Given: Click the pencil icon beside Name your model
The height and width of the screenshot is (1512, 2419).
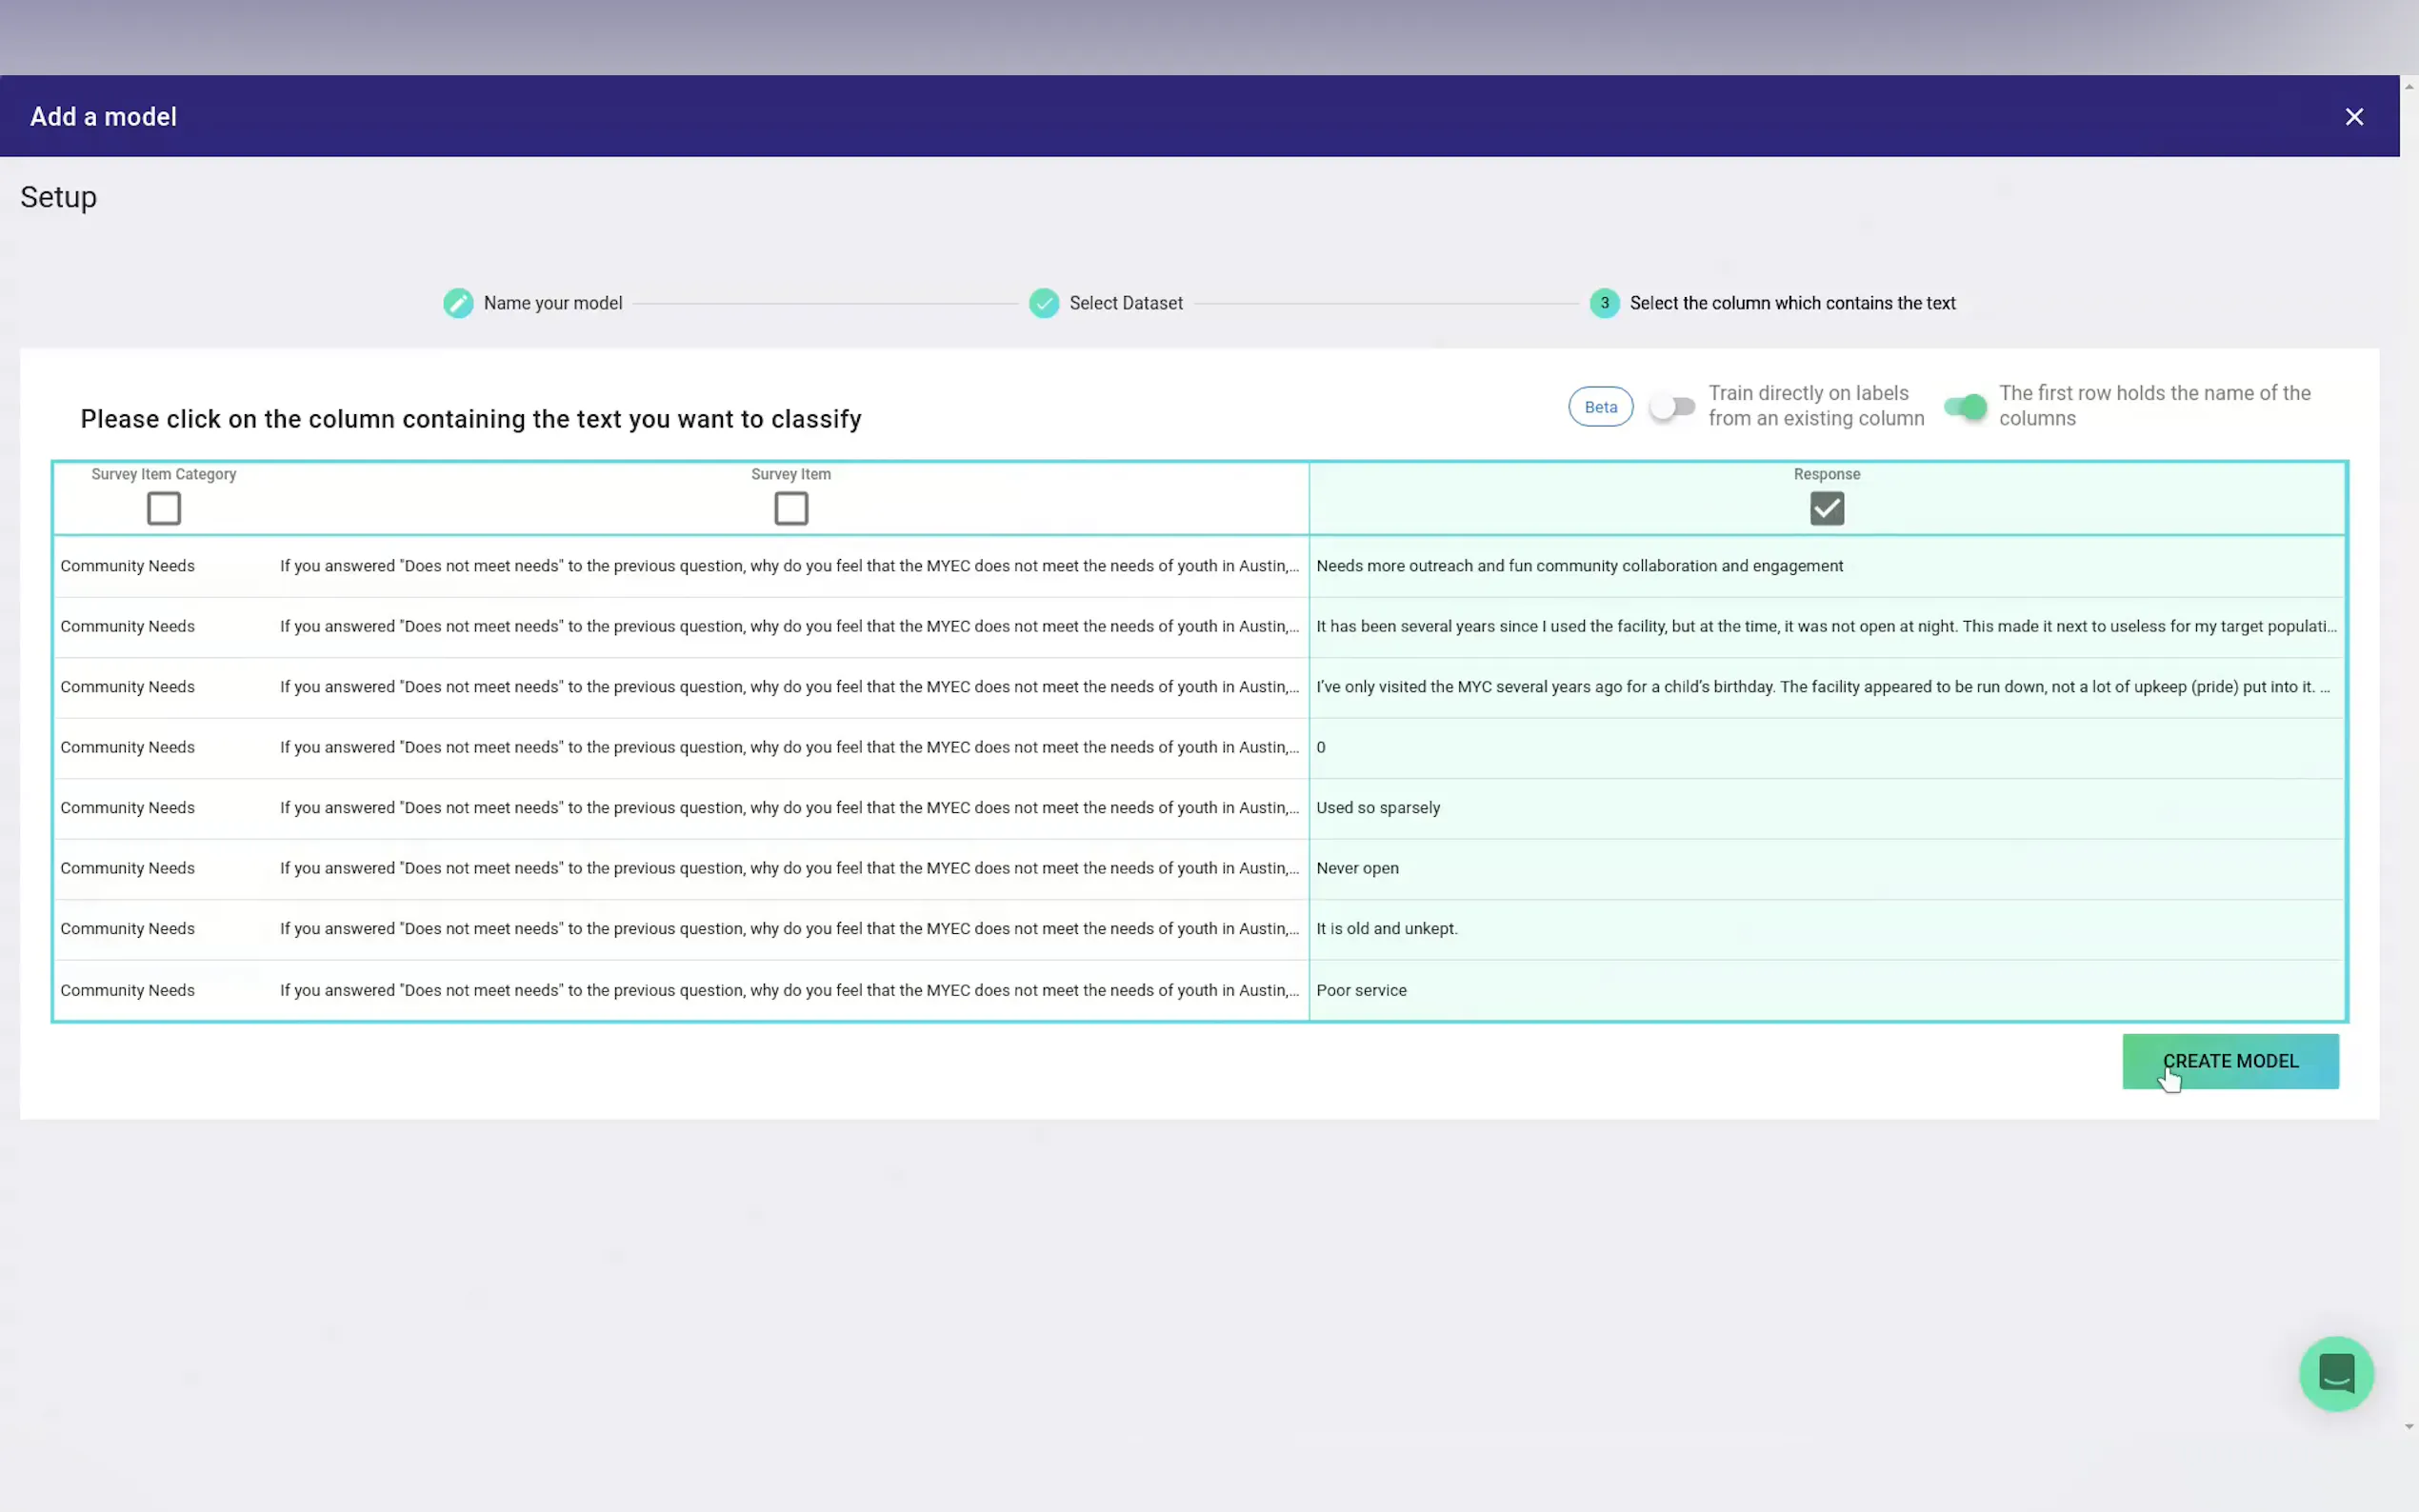Looking at the screenshot, I should click(x=458, y=303).
